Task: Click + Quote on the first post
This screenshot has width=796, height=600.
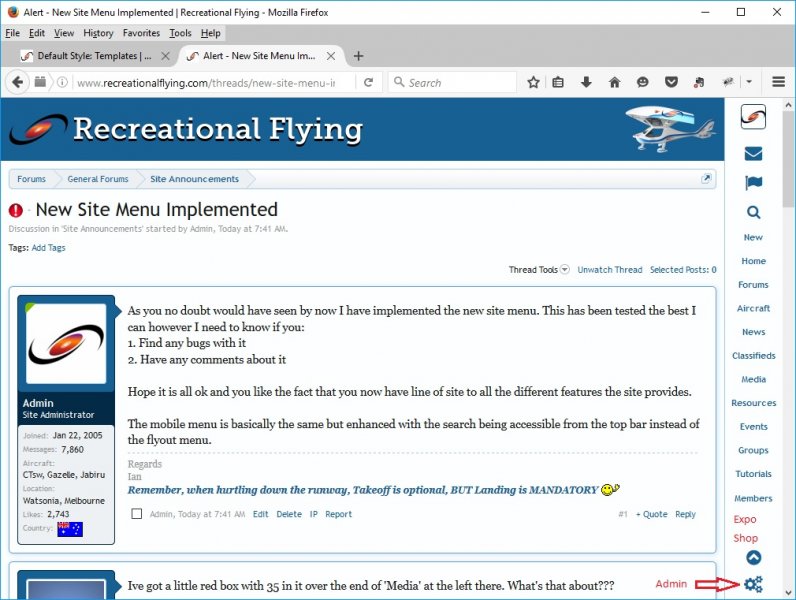Action: click(651, 514)
